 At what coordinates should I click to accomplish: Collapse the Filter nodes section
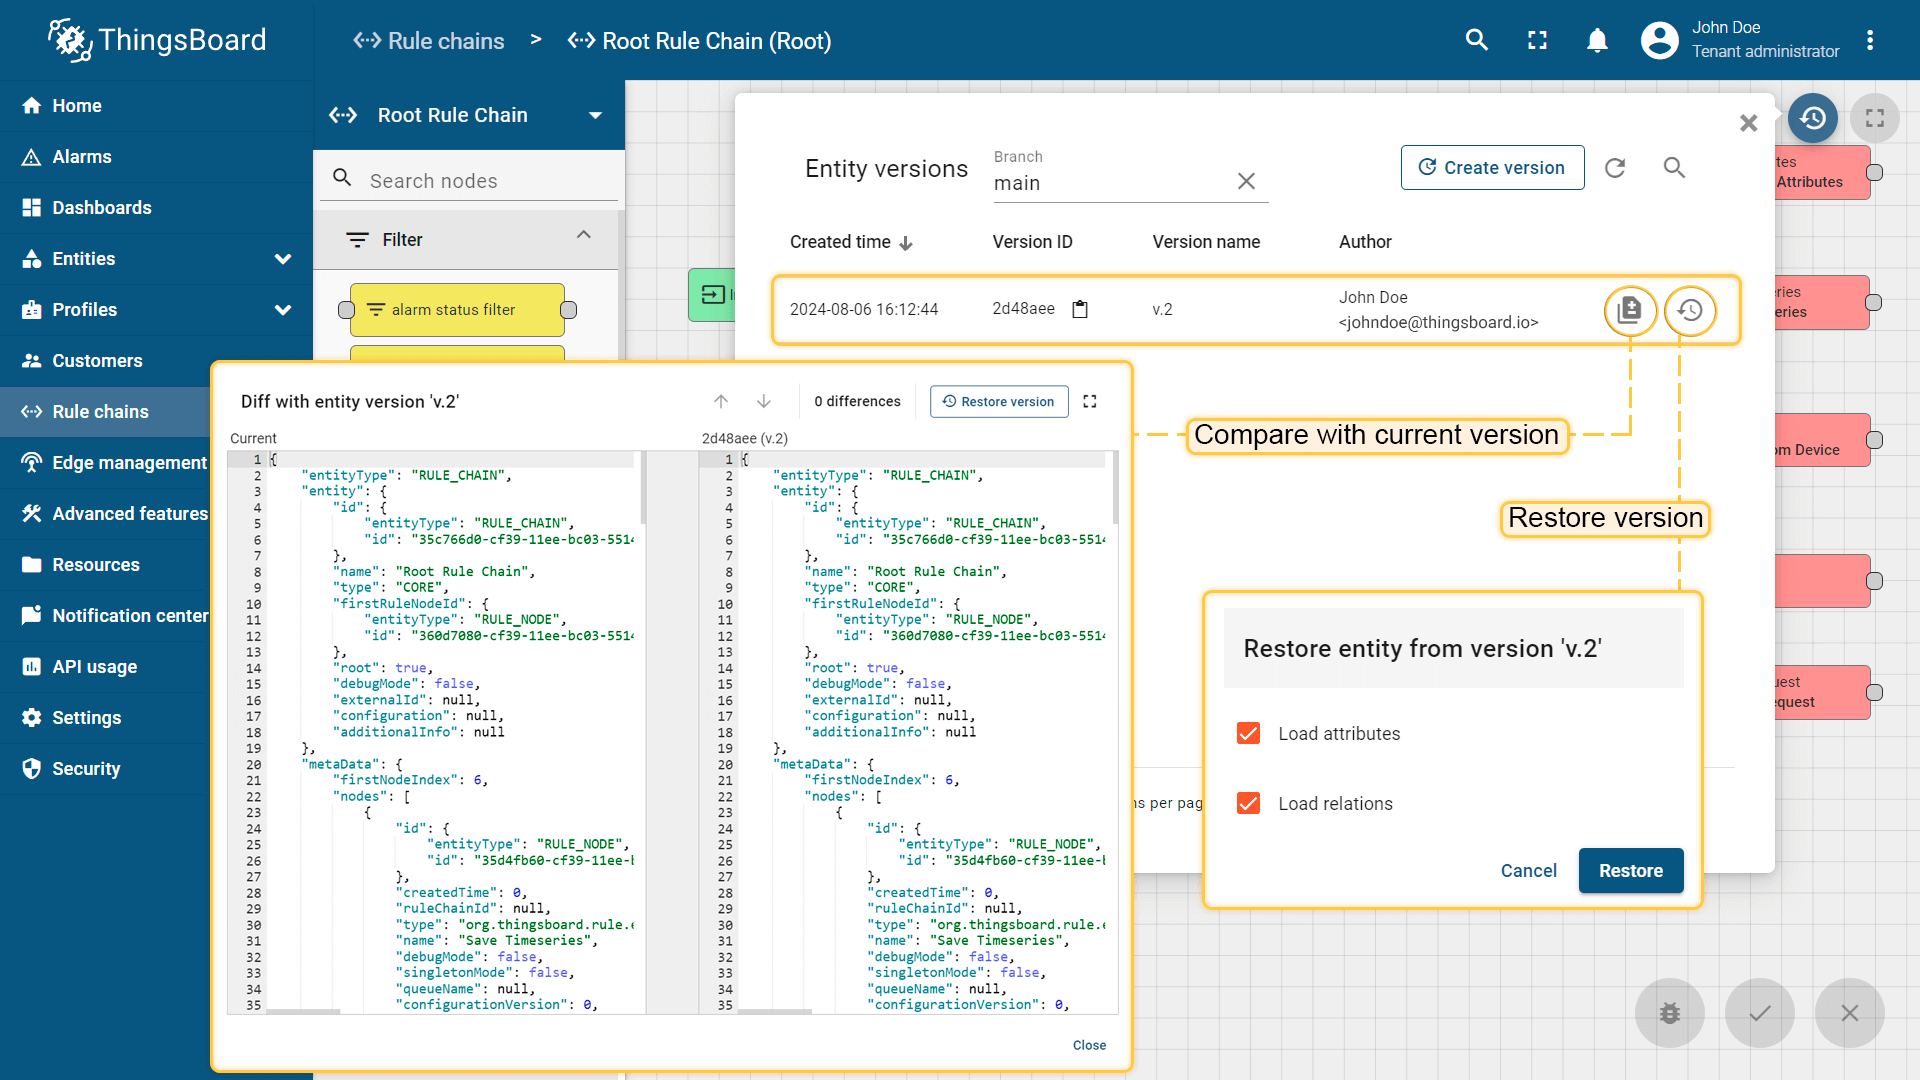[x=584, y=235]
